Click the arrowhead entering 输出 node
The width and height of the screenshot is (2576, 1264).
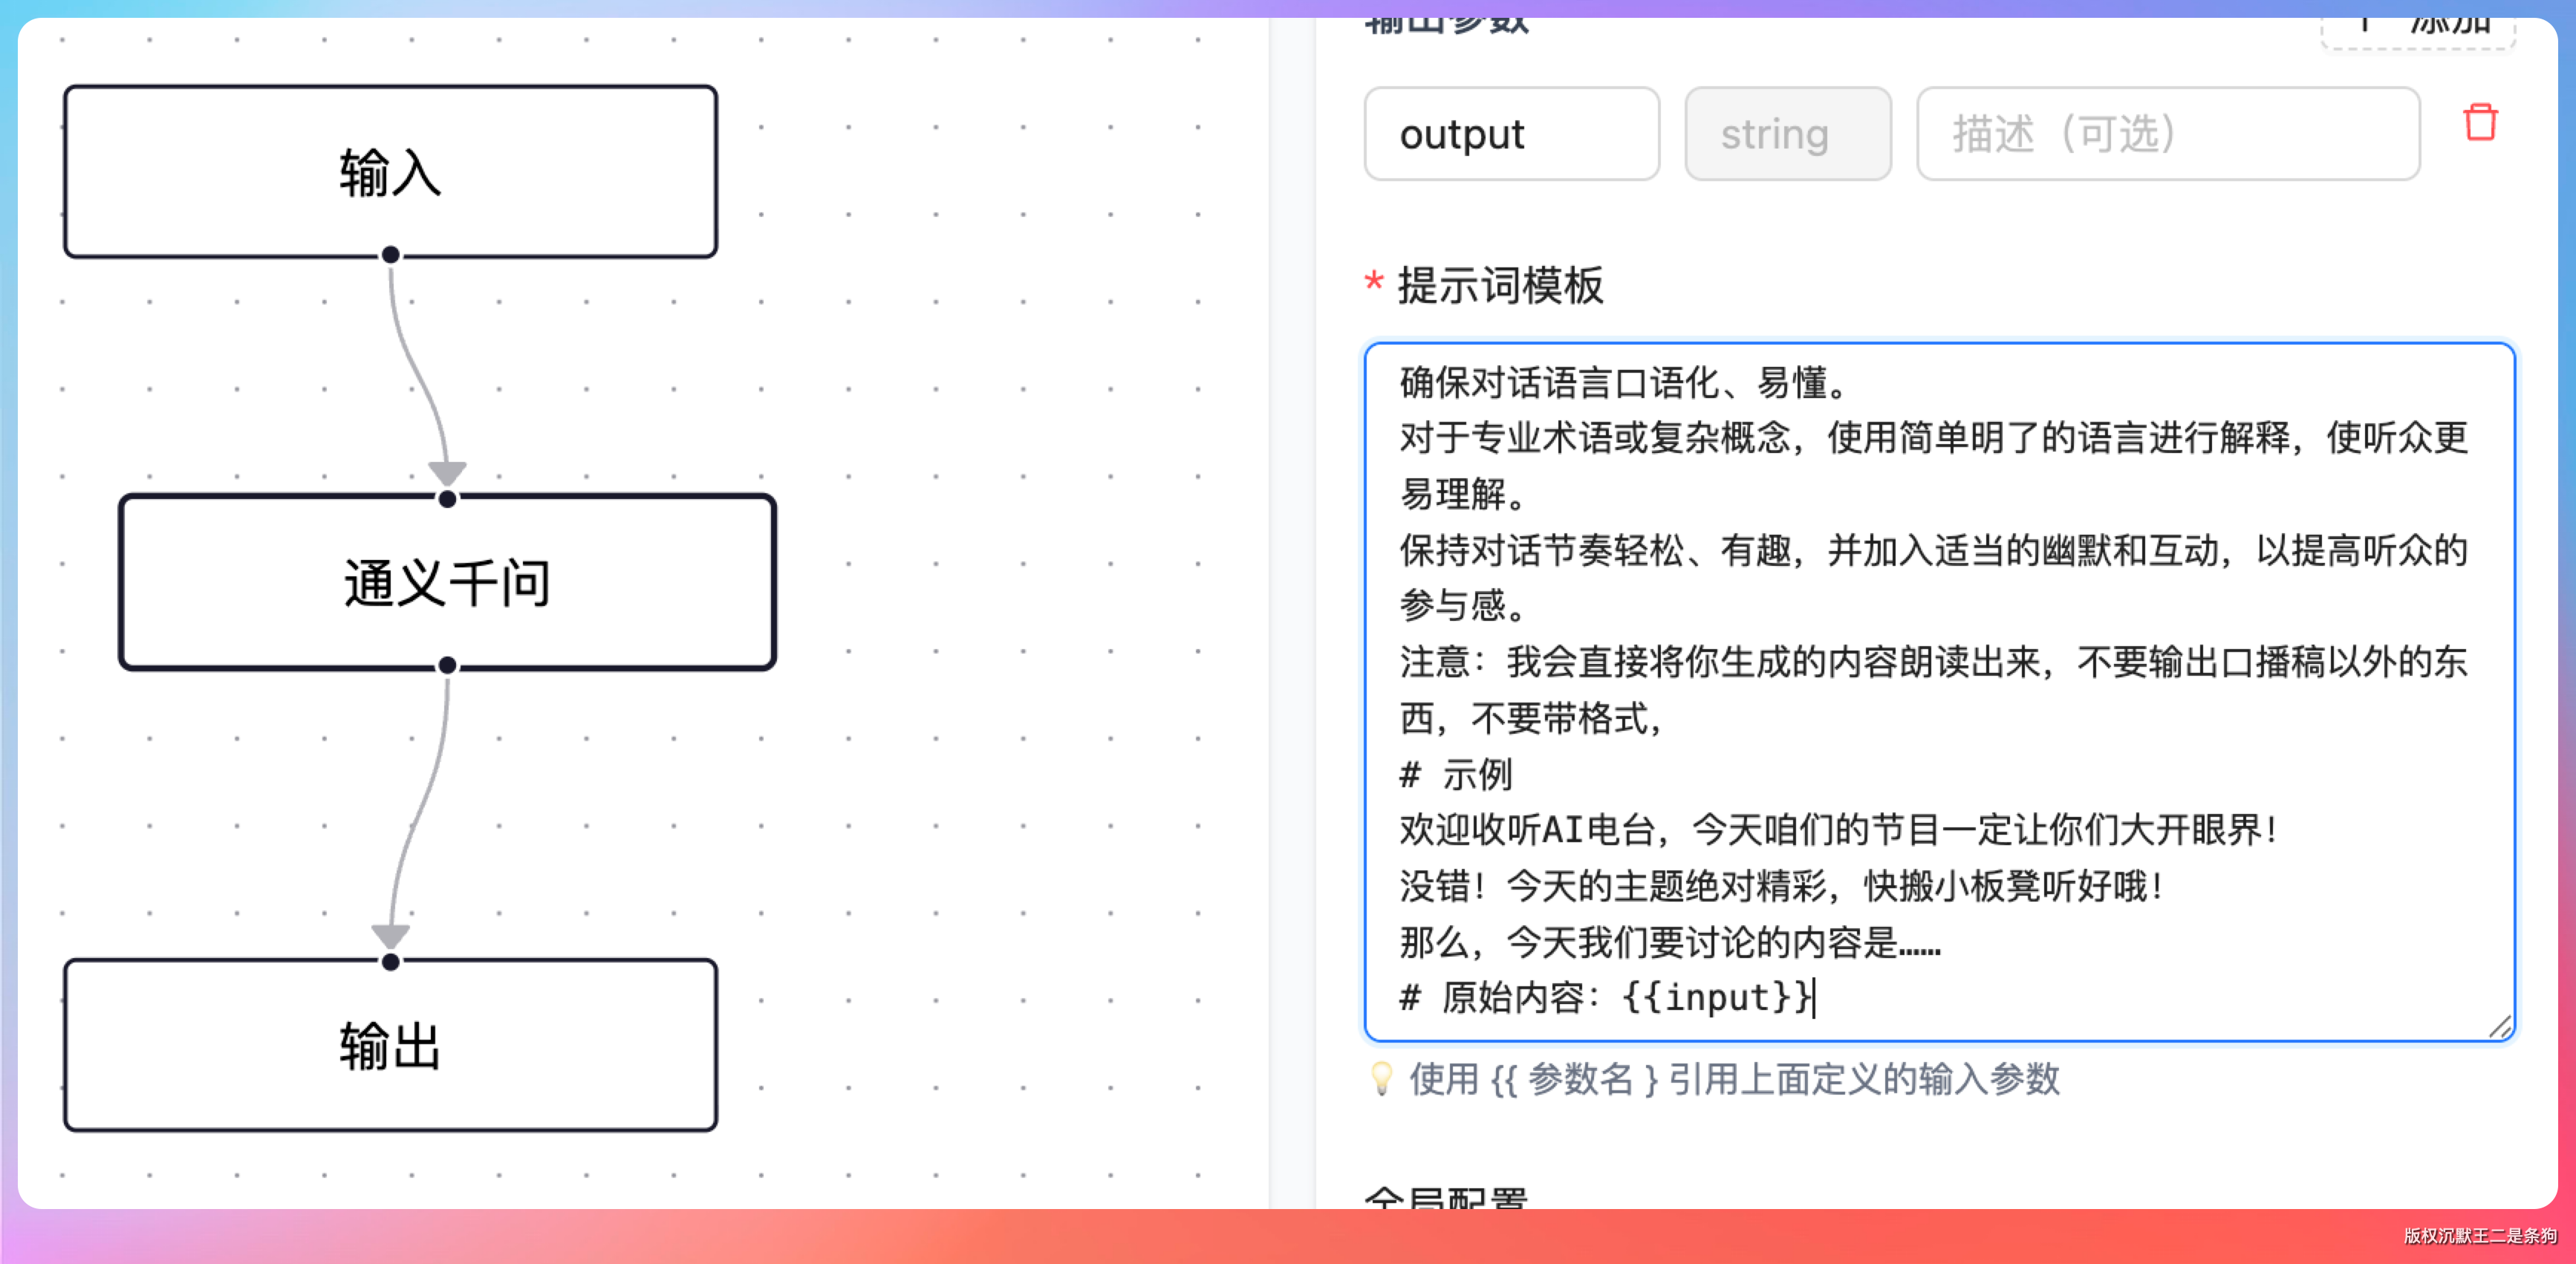(391, 936)
